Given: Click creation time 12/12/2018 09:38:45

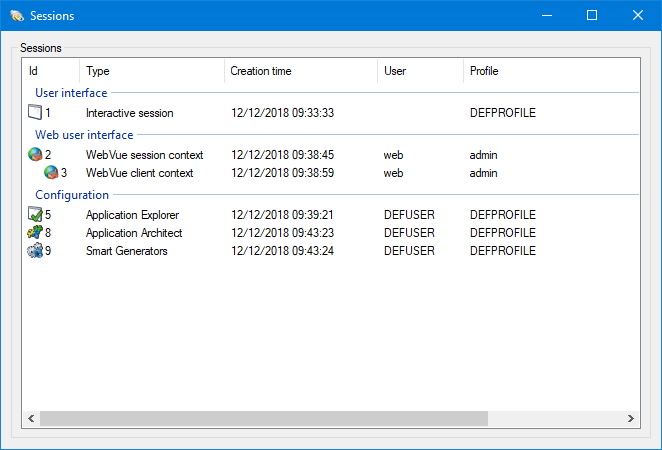Looking at the screenshot, I should click(x=282, y=155).
